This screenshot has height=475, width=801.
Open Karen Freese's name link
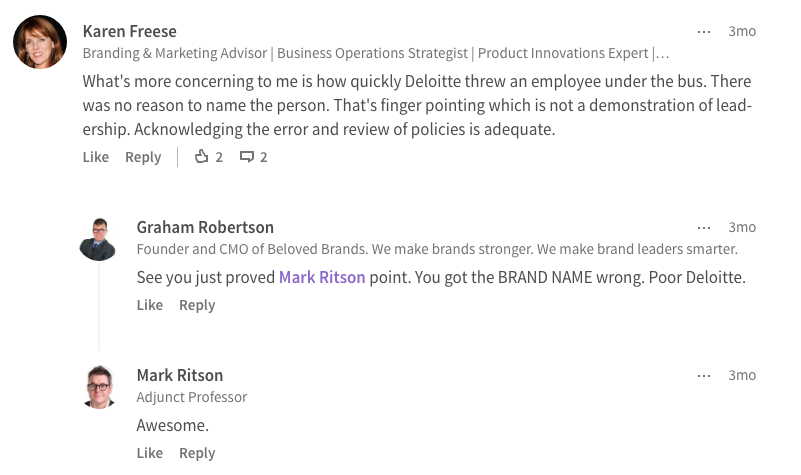pyautogui.click(x=130, y=31)
